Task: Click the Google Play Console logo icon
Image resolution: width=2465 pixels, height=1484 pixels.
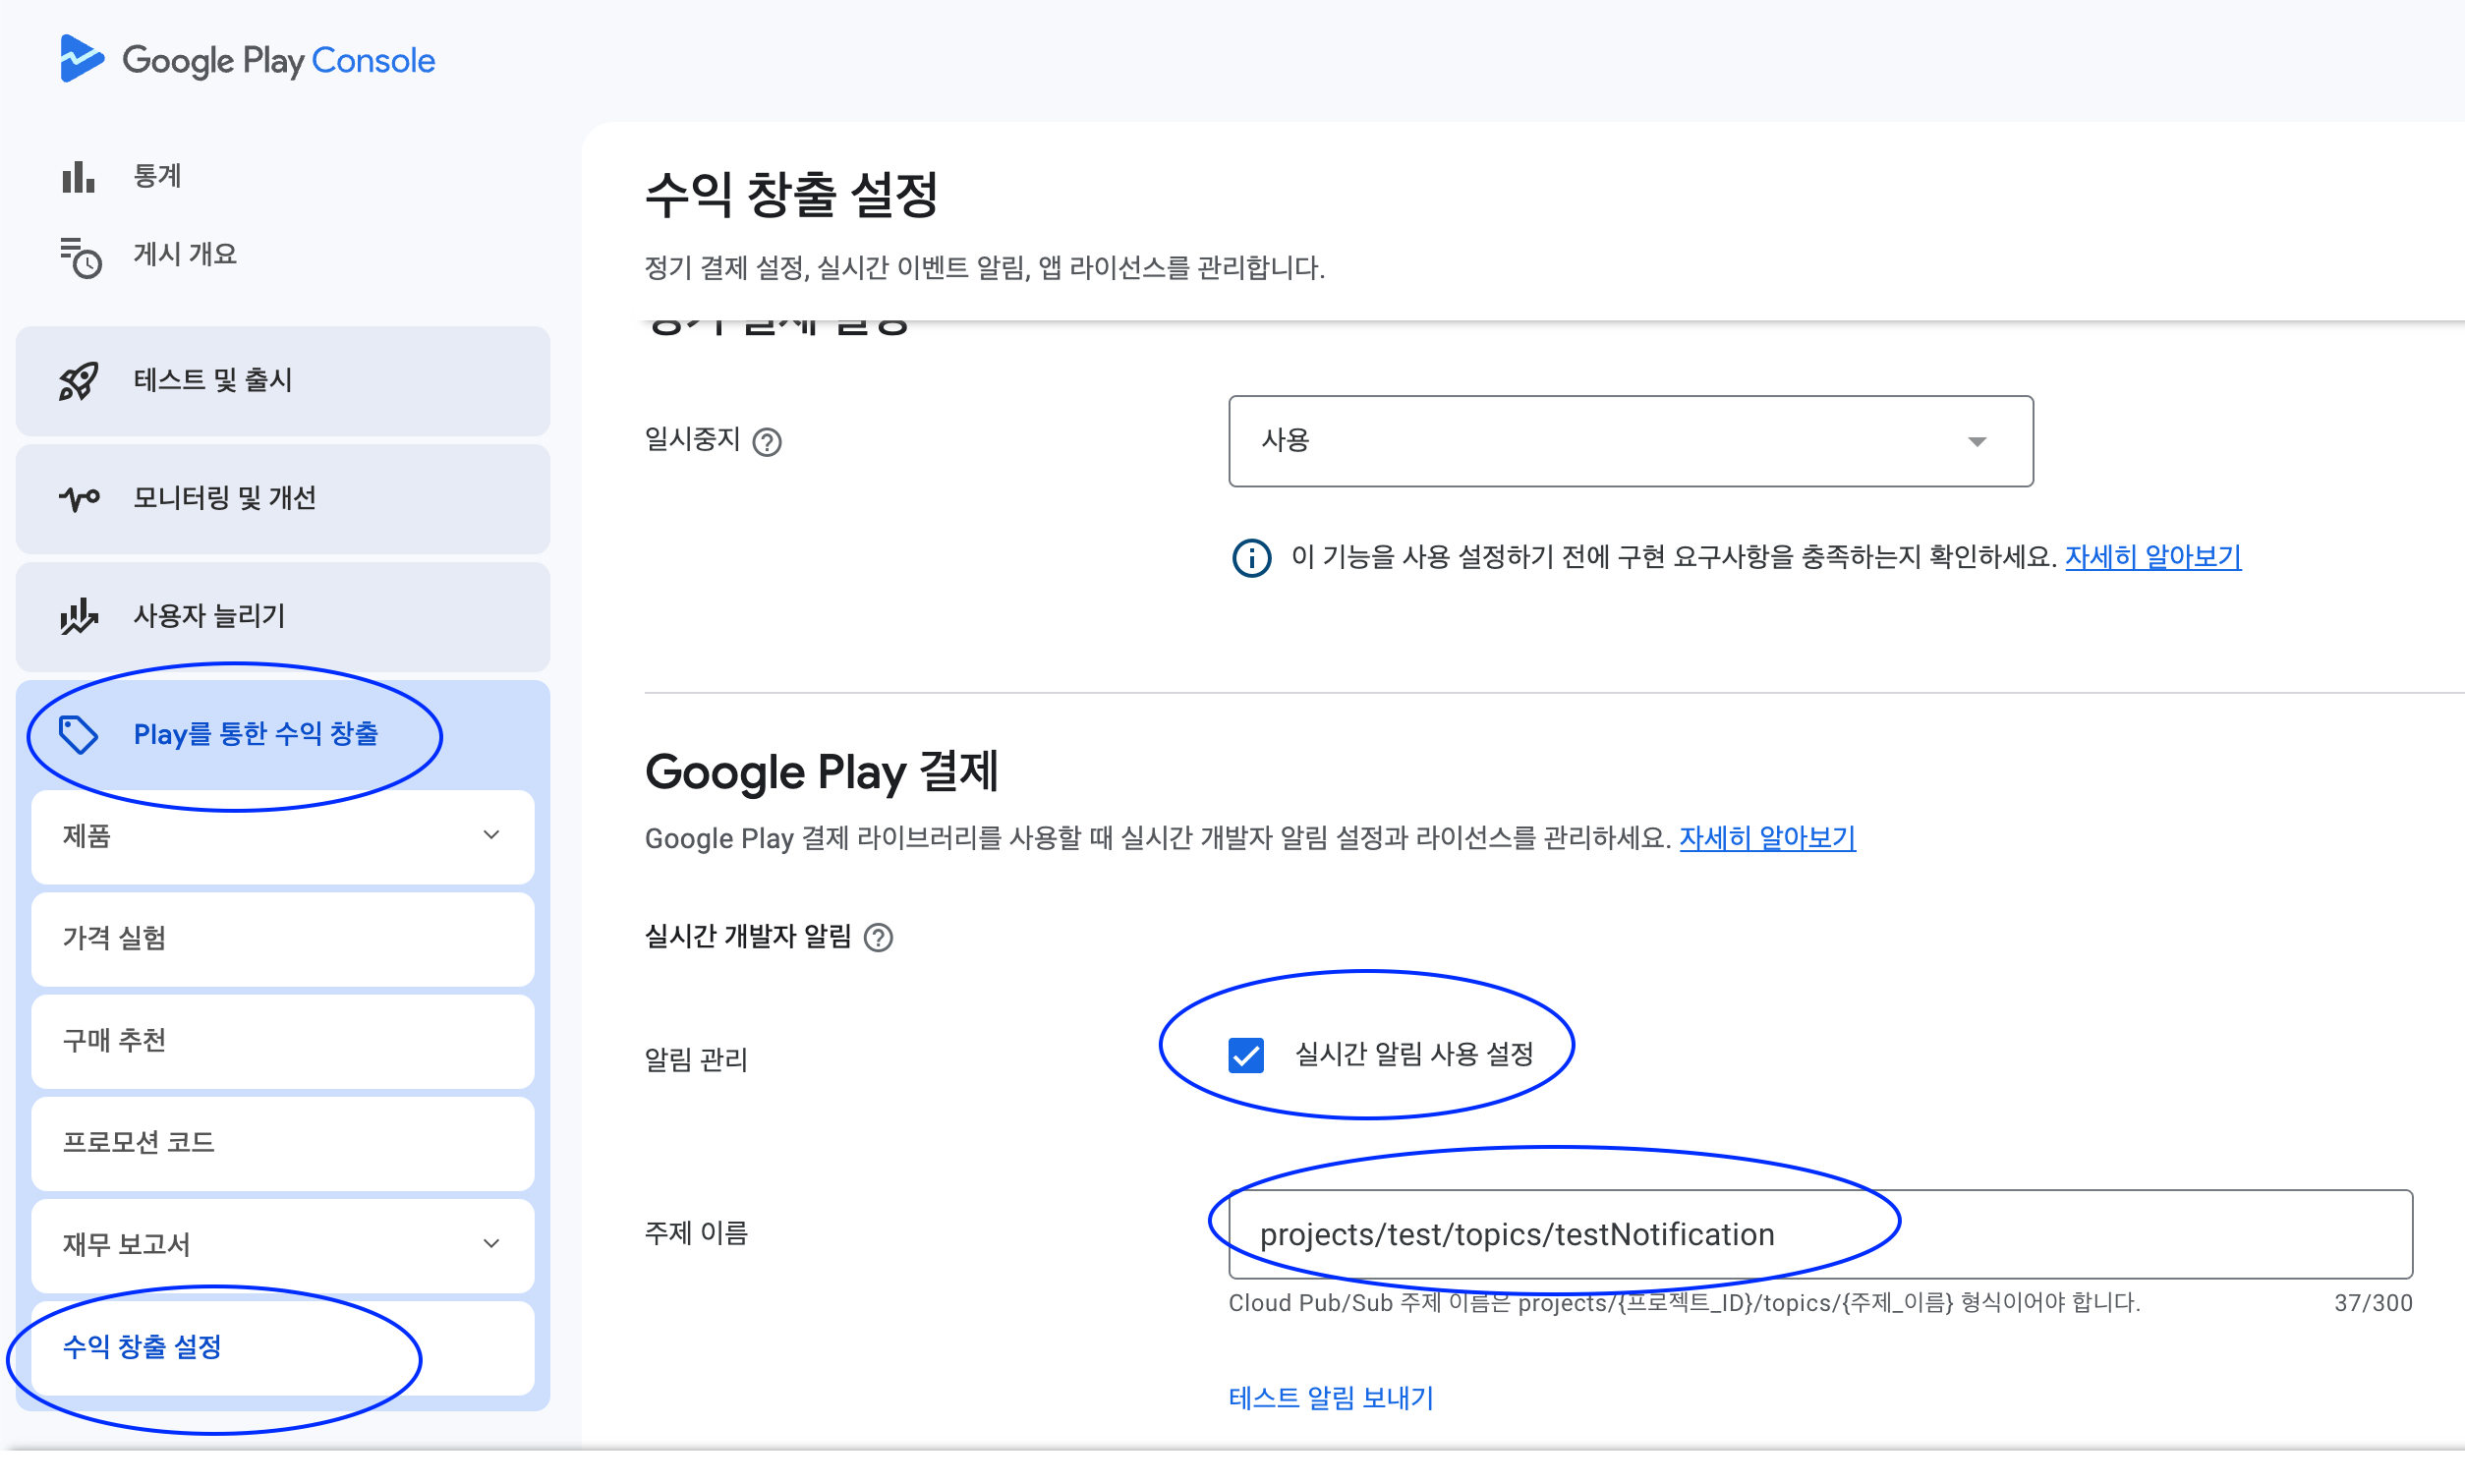Action: 81,59
